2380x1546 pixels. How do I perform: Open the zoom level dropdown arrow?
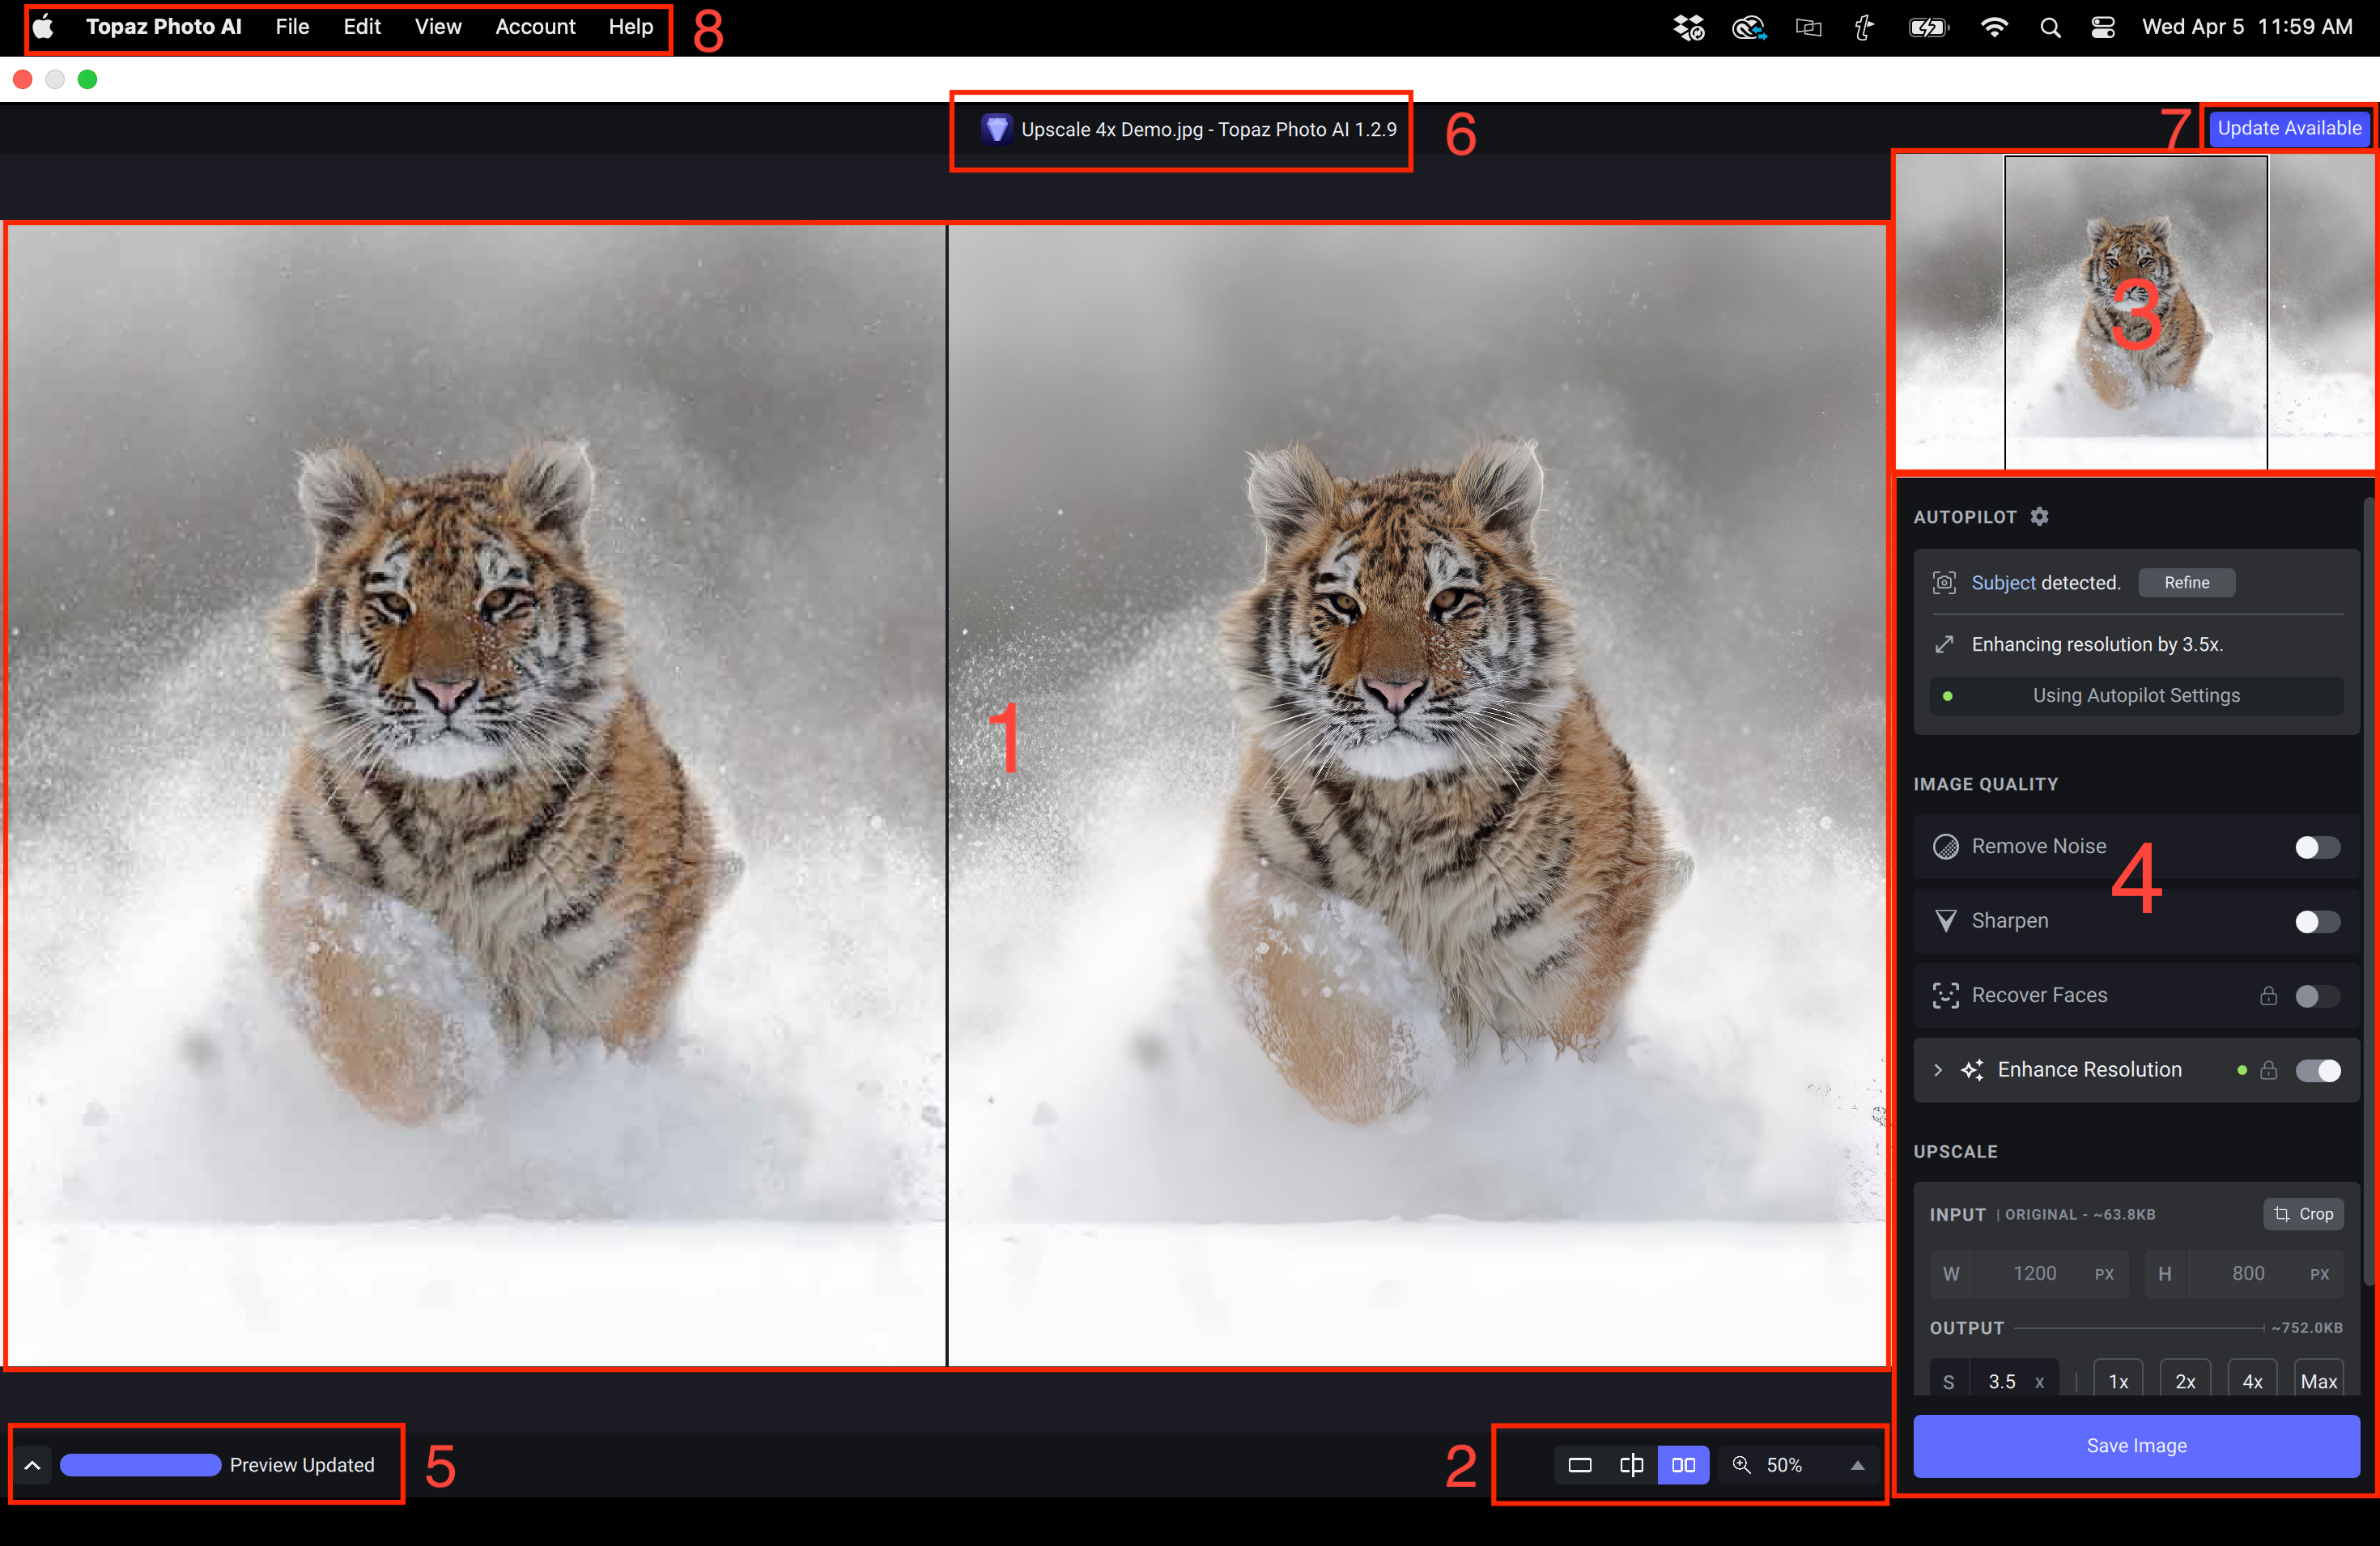[x=1857, y=1465]
